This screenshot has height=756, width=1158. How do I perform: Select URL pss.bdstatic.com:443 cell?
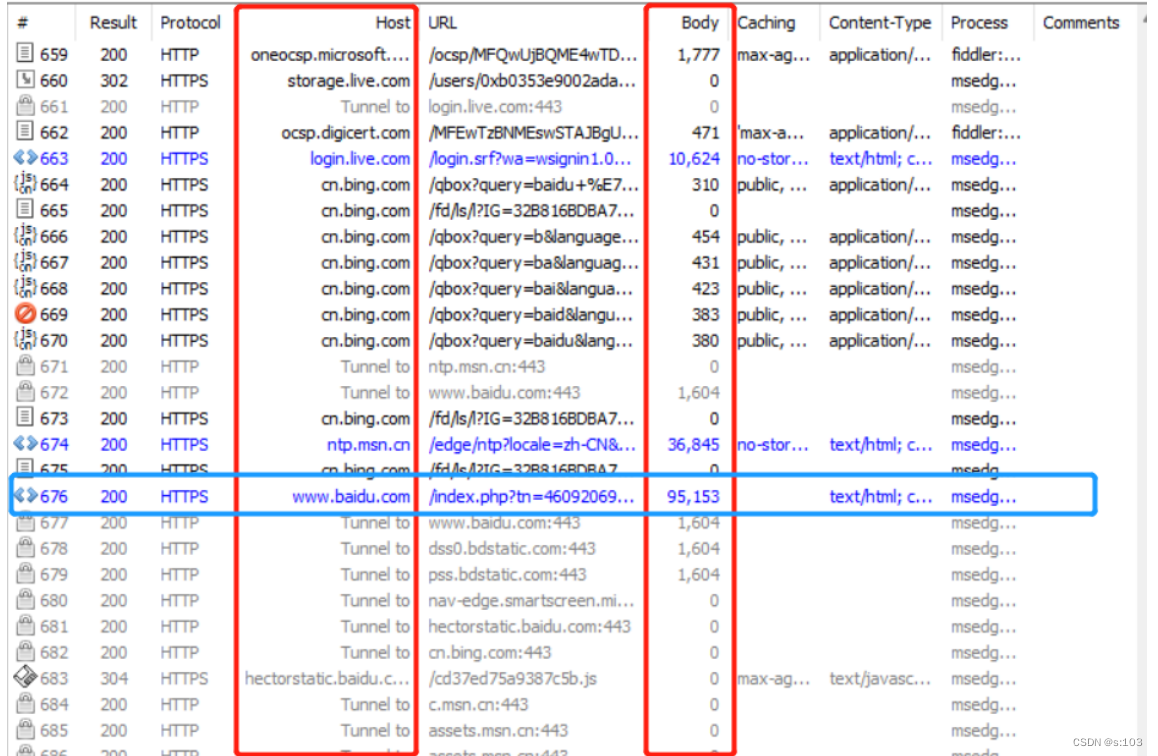[x=507, y=574]
